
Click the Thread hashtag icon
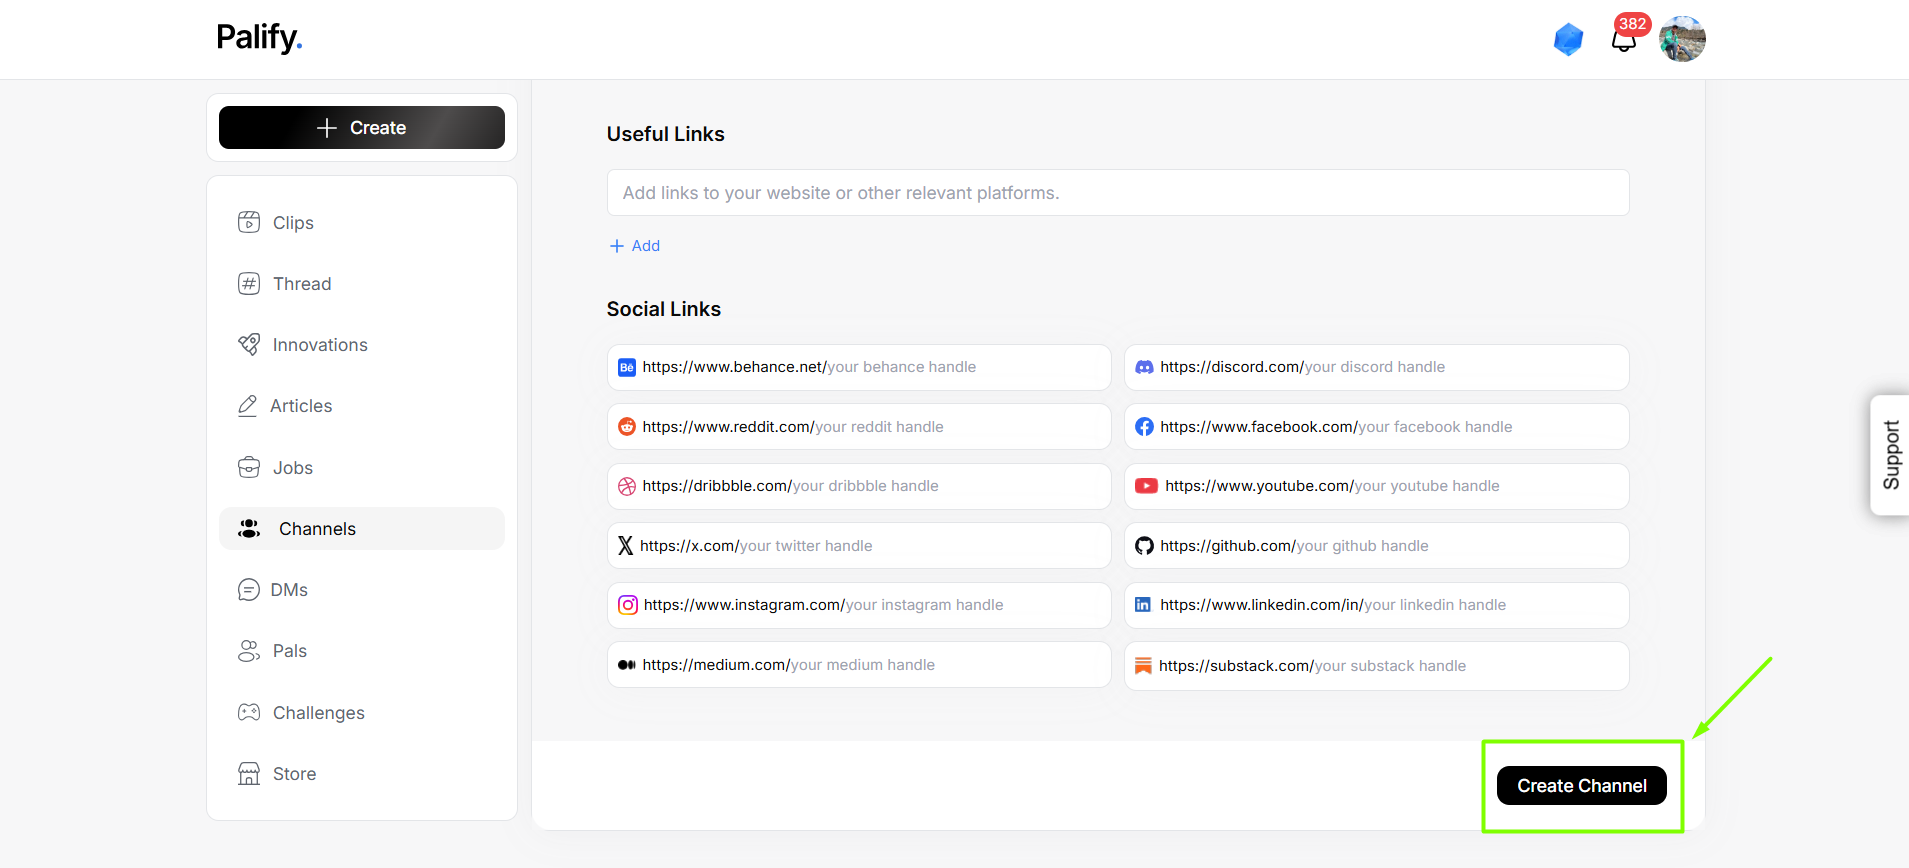249,283
